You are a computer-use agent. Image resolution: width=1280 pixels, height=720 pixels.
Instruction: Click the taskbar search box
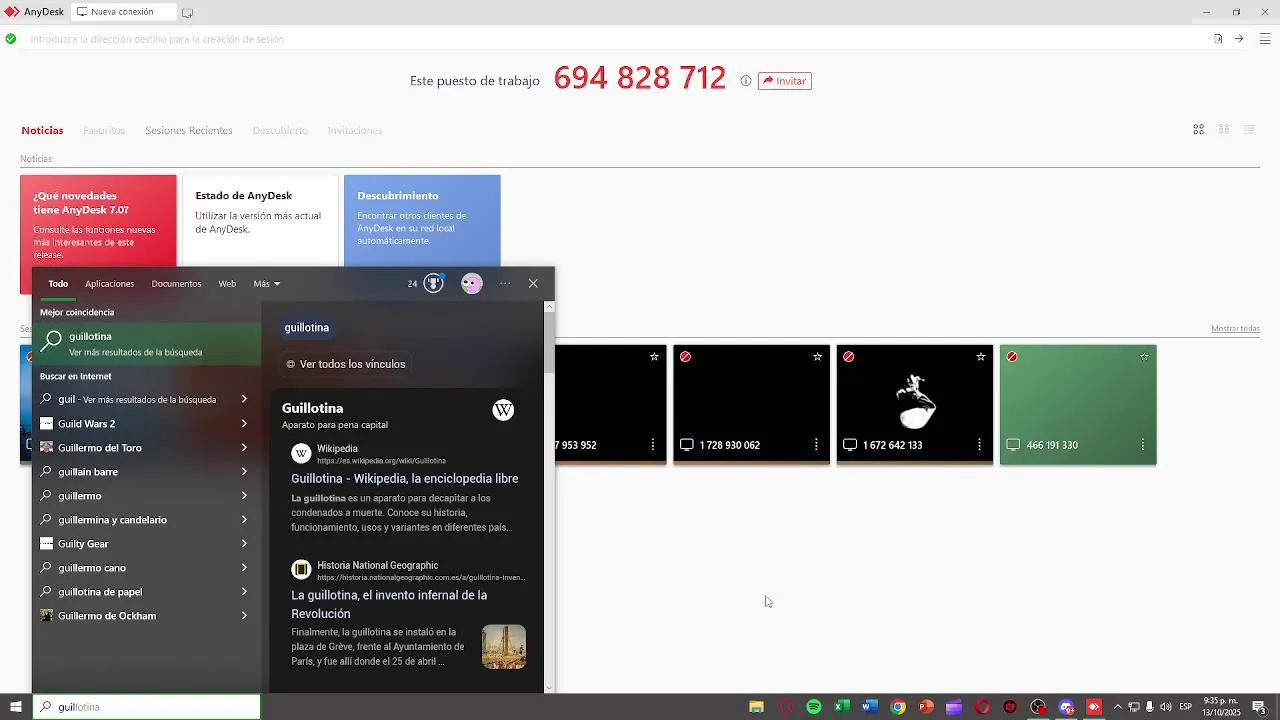coord(147,707)
